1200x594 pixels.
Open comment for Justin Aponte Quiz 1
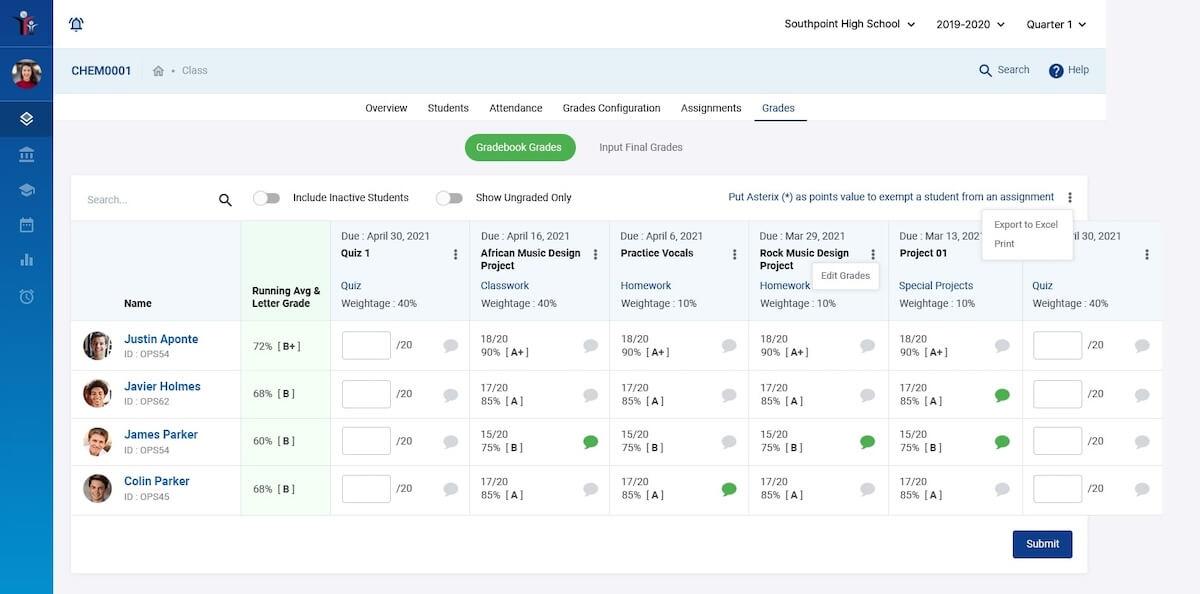coord(450,346)
